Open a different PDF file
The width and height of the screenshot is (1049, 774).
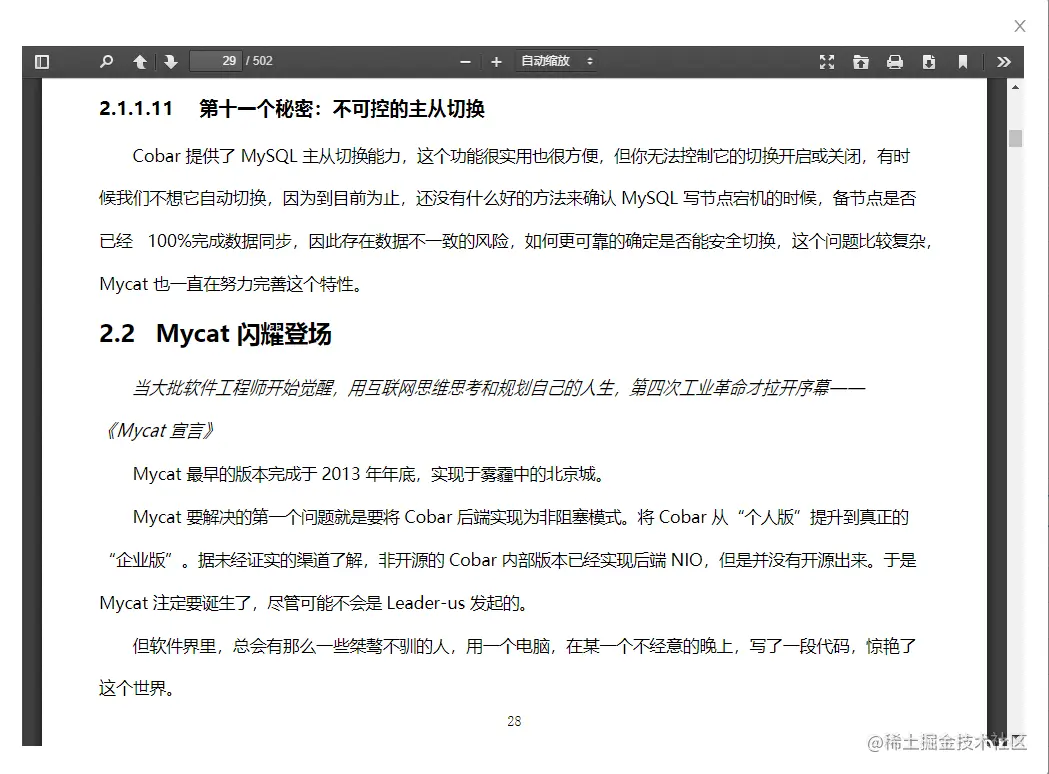(861, 61)
